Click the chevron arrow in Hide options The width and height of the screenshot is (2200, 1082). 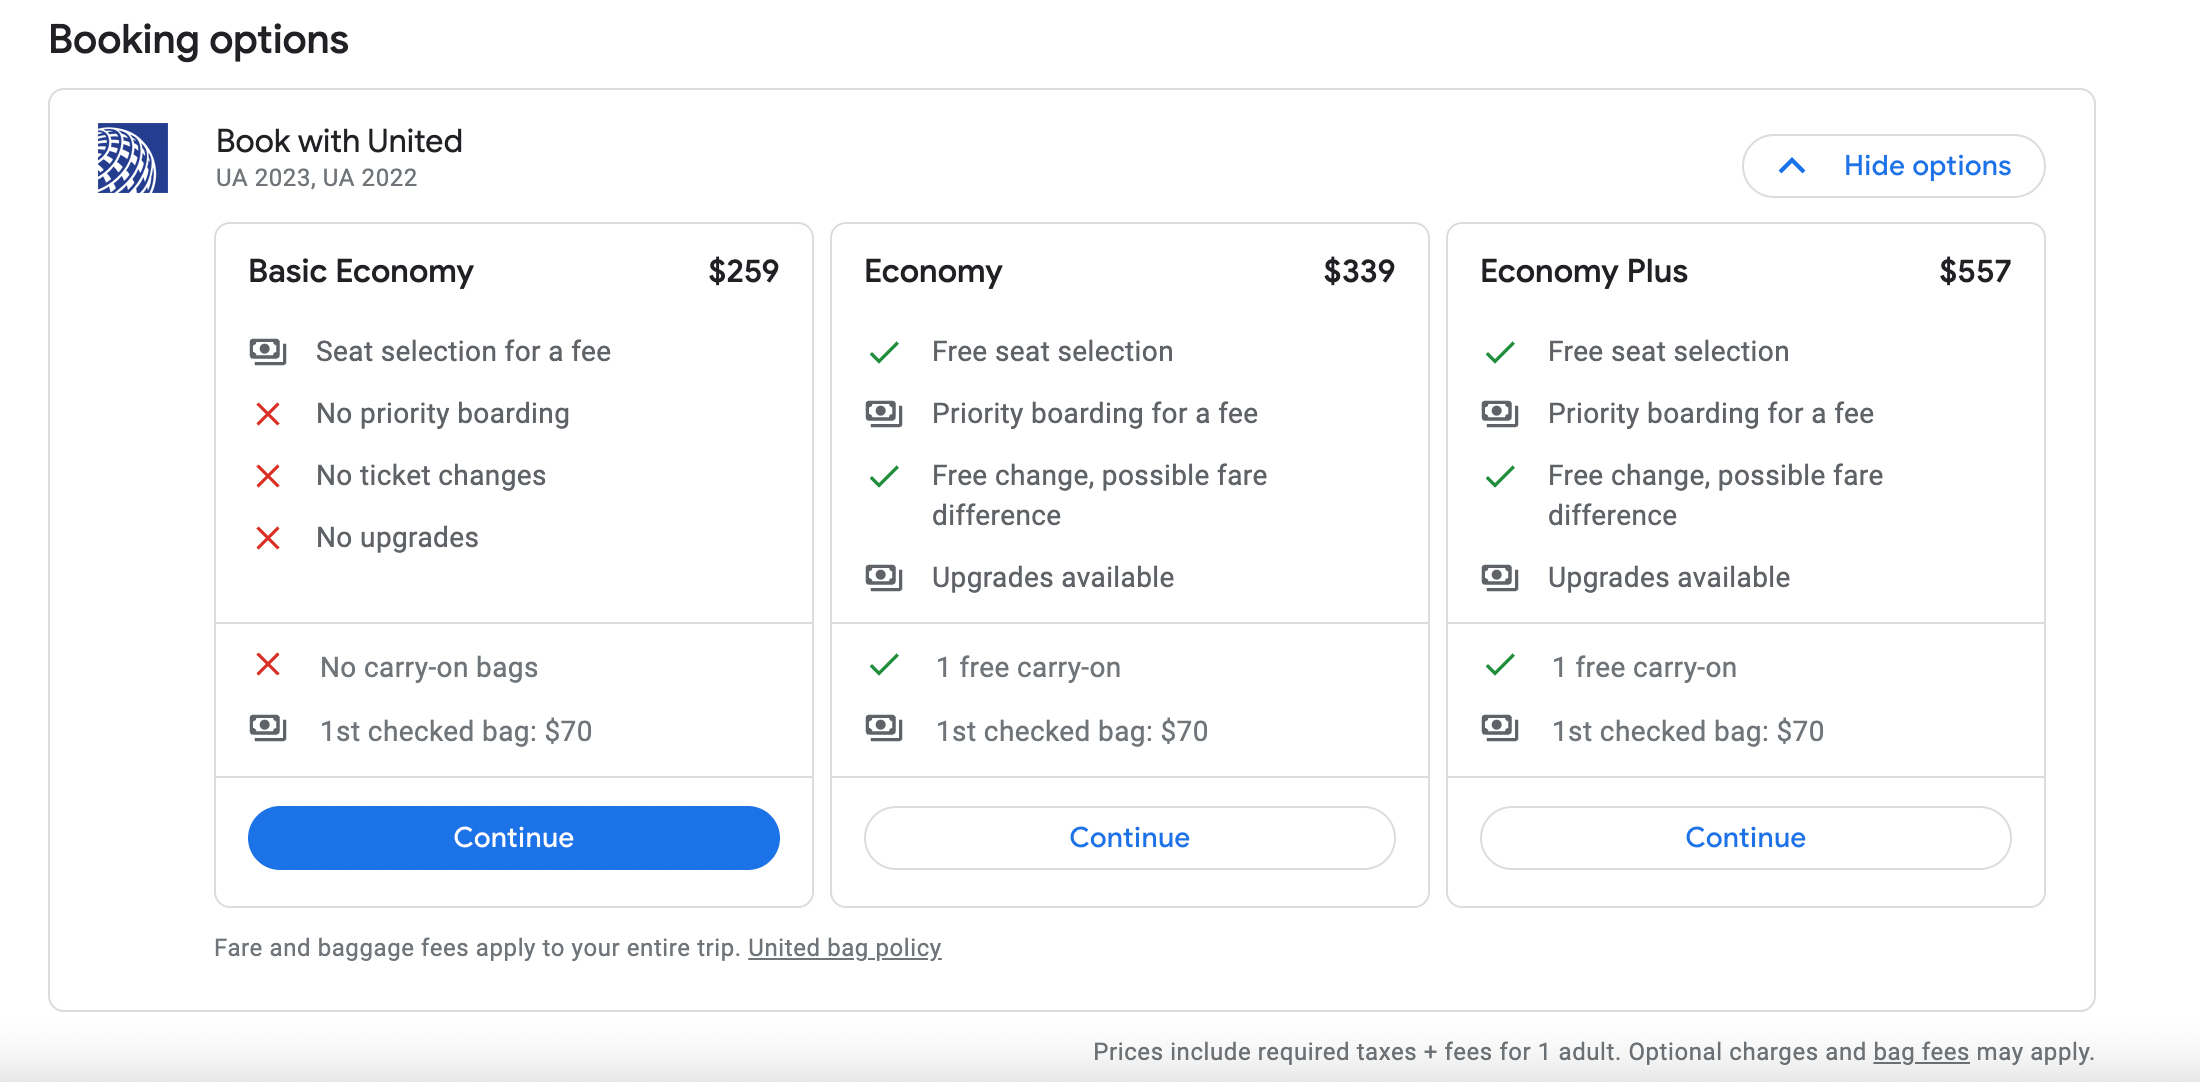point(1792,166)
